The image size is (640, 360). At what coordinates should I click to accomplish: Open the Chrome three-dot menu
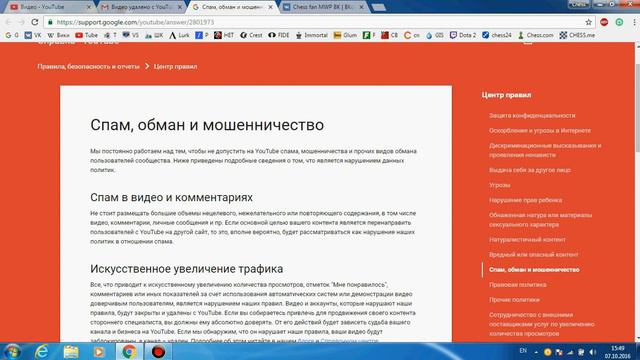pos(634,22)
